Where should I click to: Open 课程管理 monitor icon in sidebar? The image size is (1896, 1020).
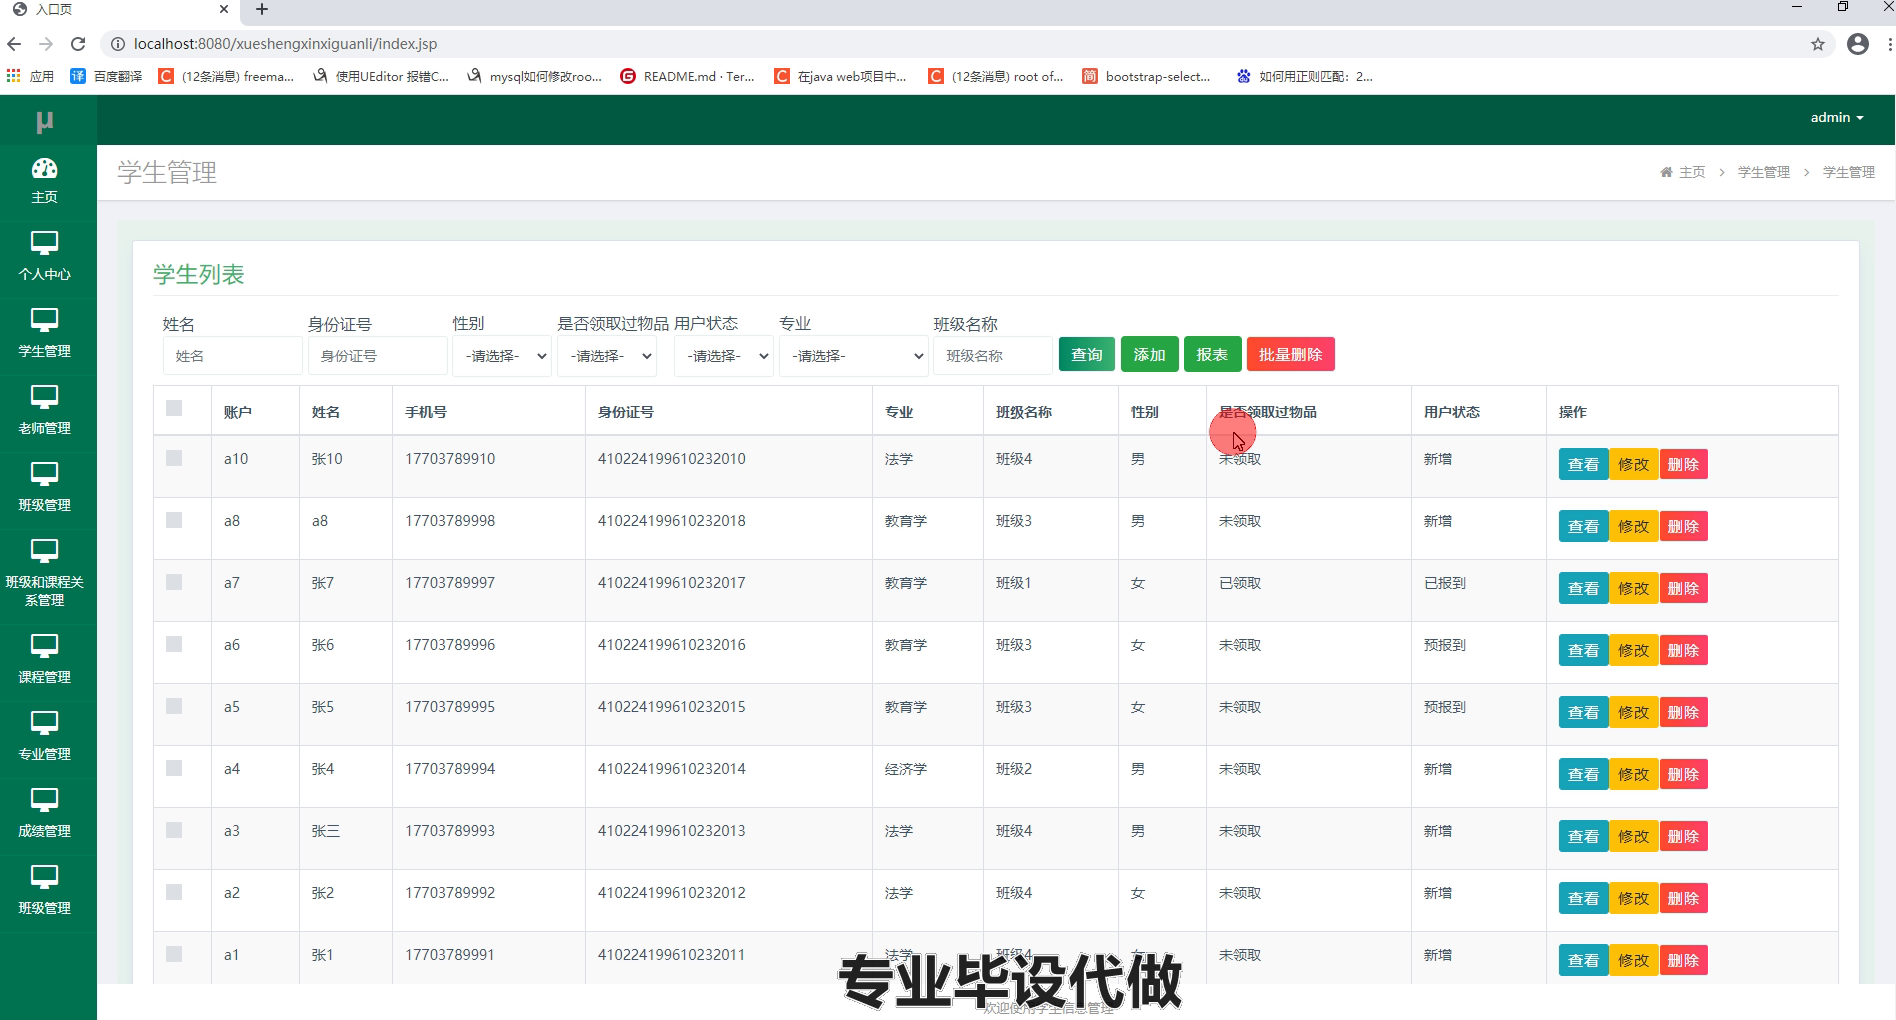[x=45, y=646]
